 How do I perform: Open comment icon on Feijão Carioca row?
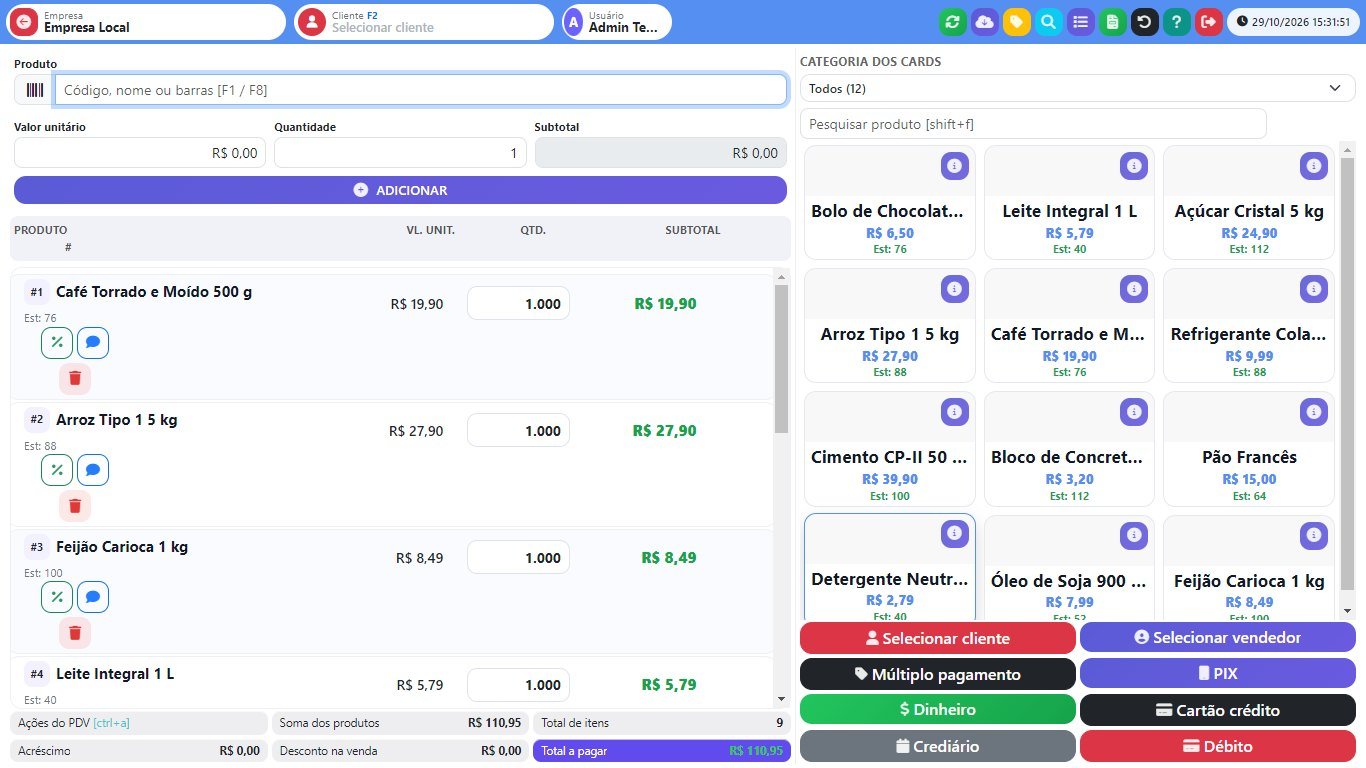coord(93,597)
